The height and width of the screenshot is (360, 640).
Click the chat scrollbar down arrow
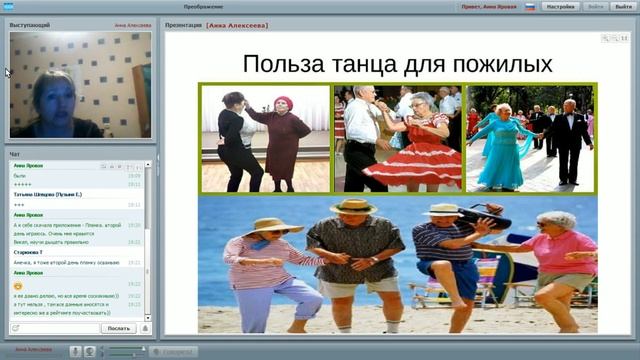click(x=148, y=318)
